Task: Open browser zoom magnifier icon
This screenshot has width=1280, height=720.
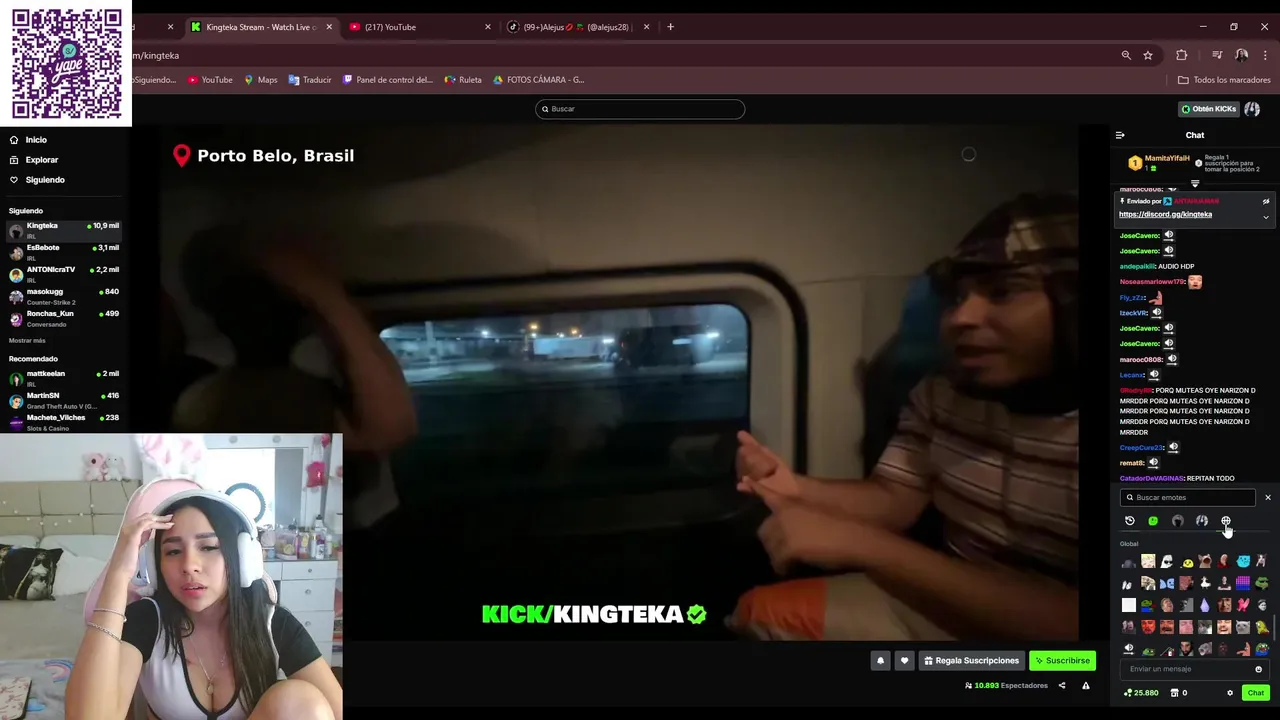Action: tap(1126, 55)
